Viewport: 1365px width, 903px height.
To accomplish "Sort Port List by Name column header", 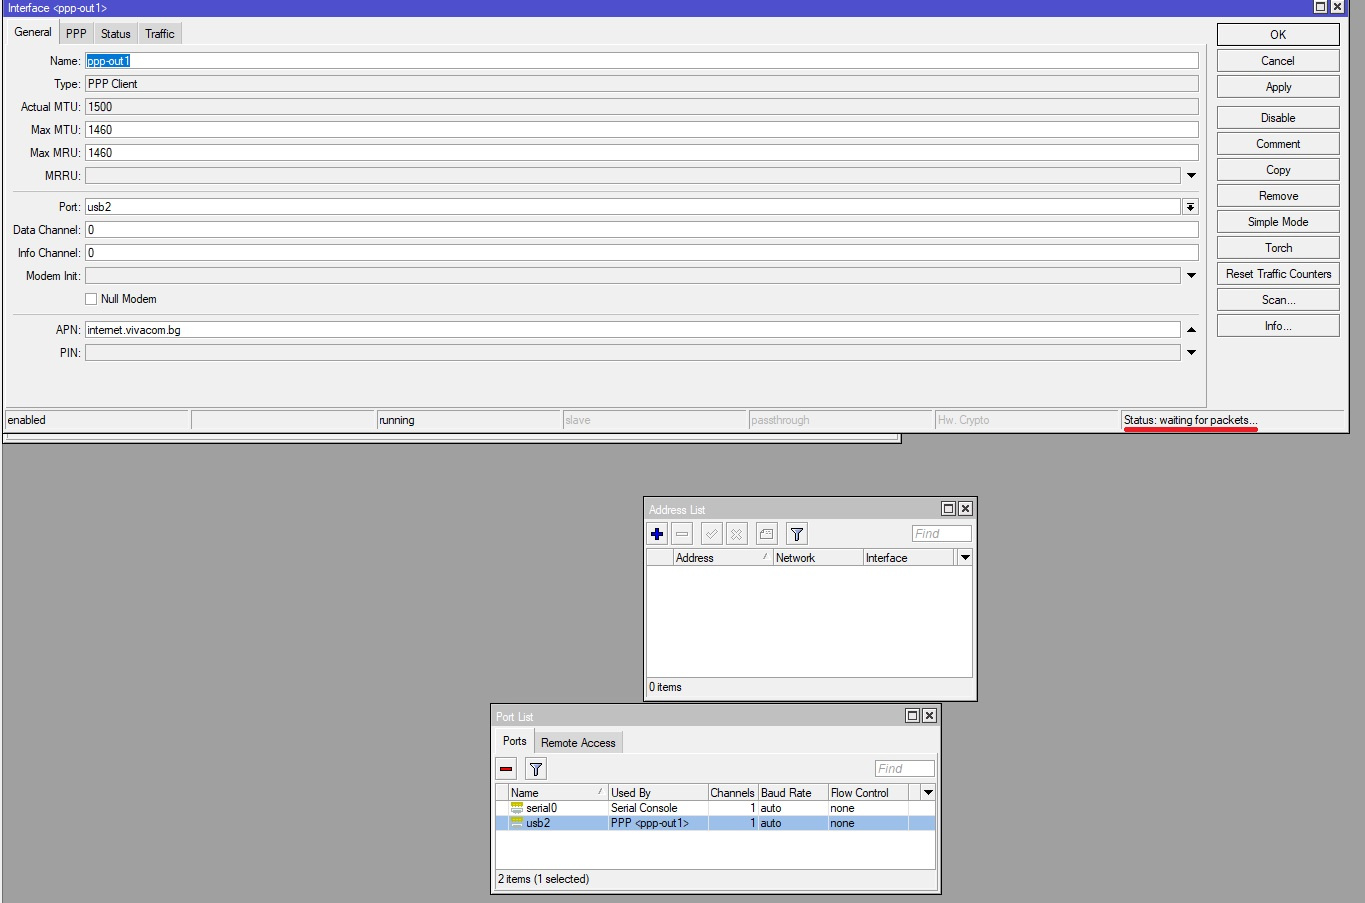I will coord(555,793).
